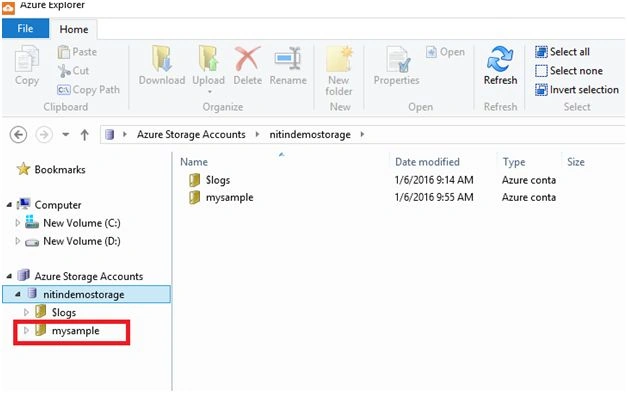Screen dimensions: 627x393
Task: Select nitindemostorage in the tree
Action: [x=86, y=294]
